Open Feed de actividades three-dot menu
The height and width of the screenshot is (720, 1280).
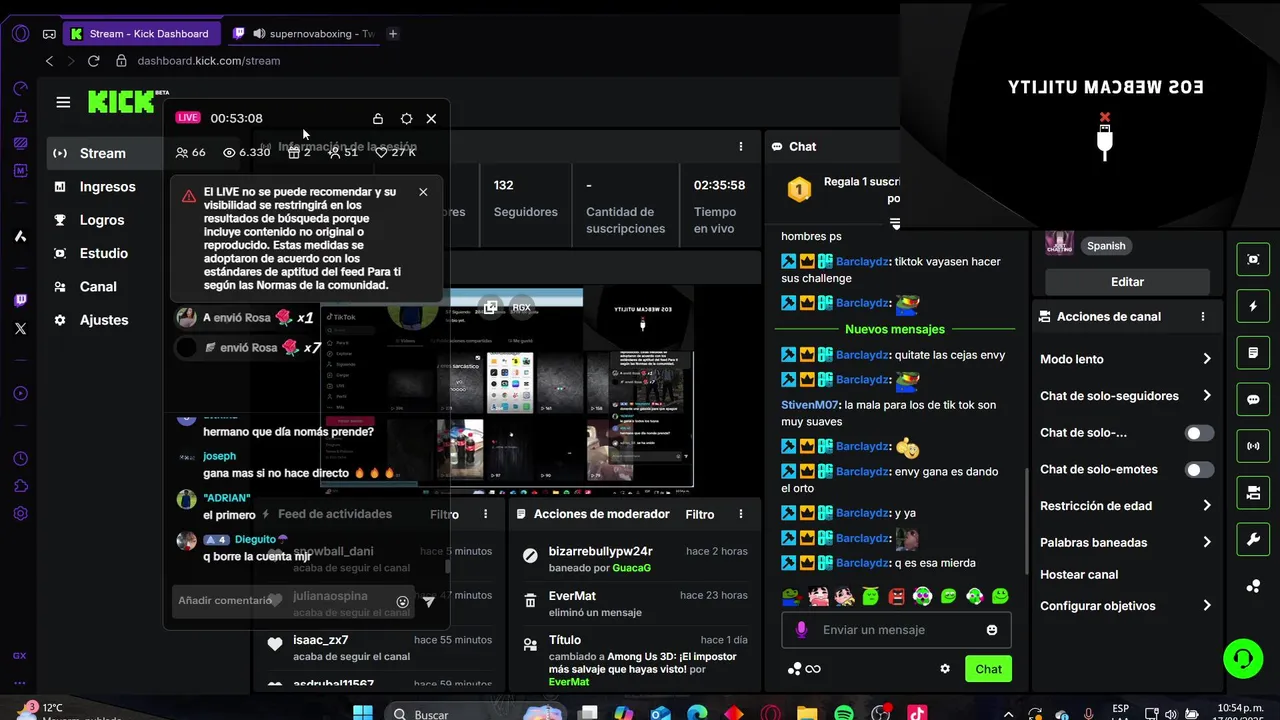(486, 514)
